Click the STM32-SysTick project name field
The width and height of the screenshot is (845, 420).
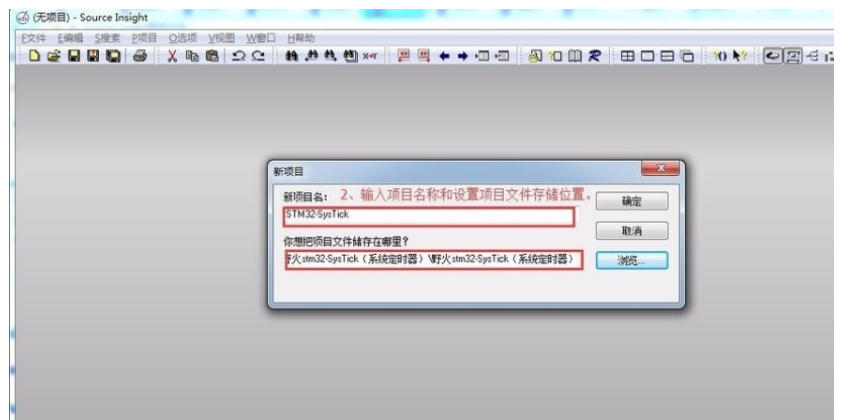click(x=428, y=215)
